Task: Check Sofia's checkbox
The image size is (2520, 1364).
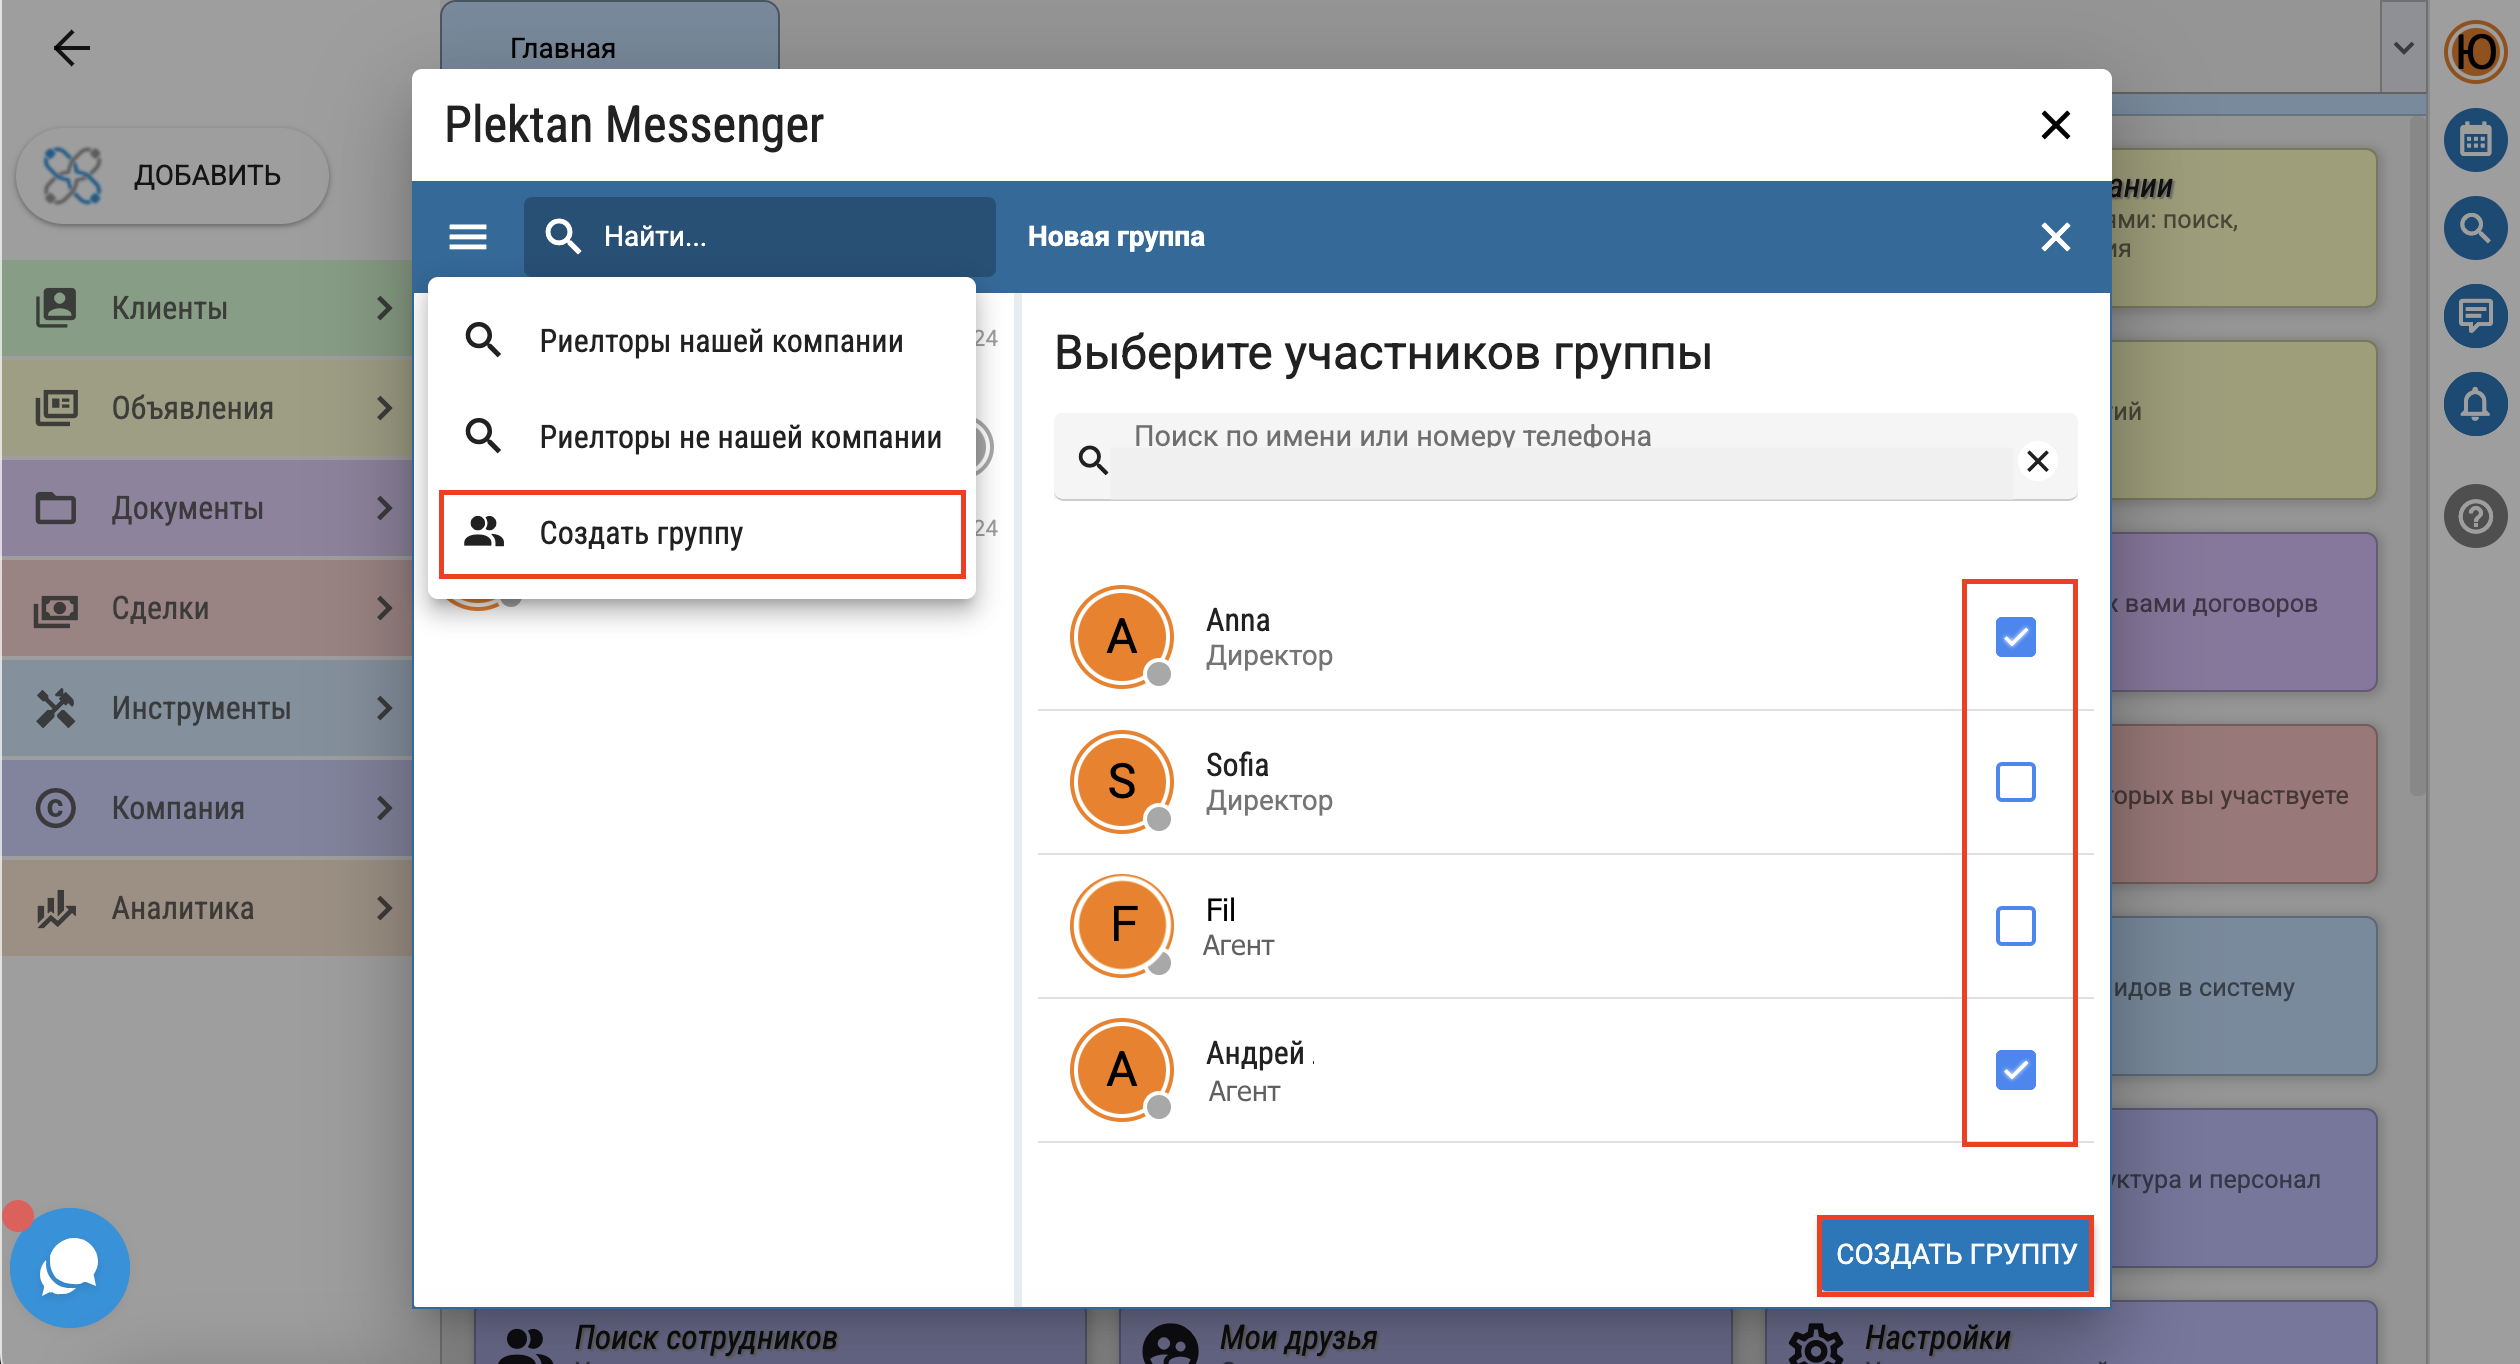Action: [x=2015, y=781]
